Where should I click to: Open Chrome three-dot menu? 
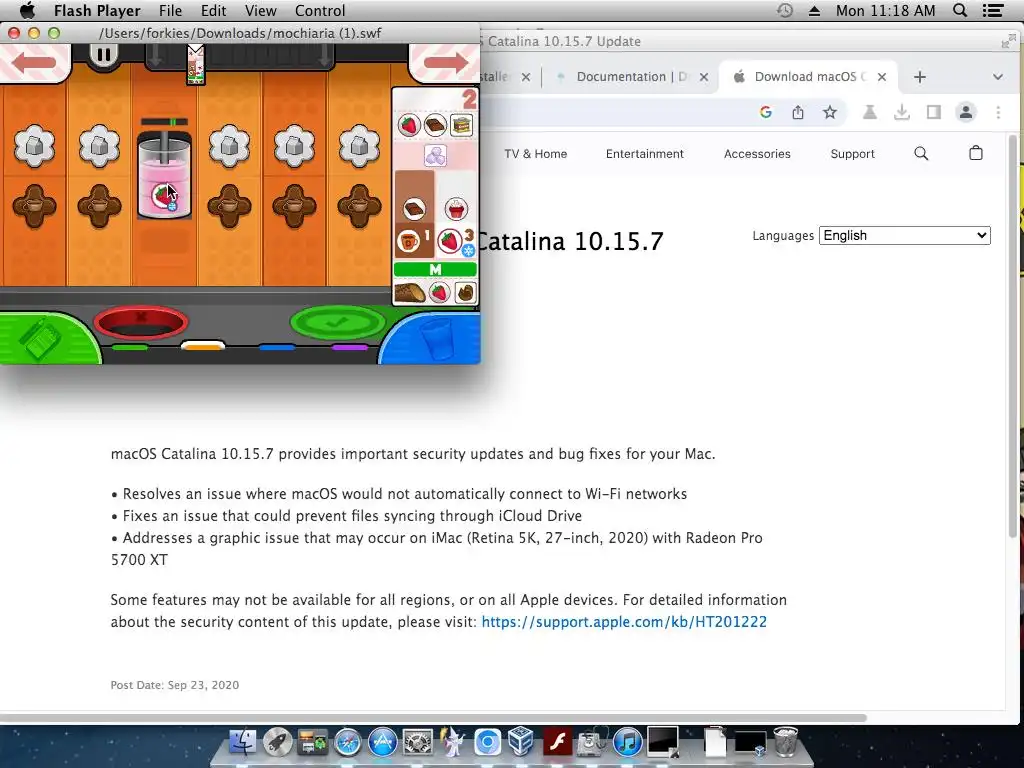click(998, 112)
